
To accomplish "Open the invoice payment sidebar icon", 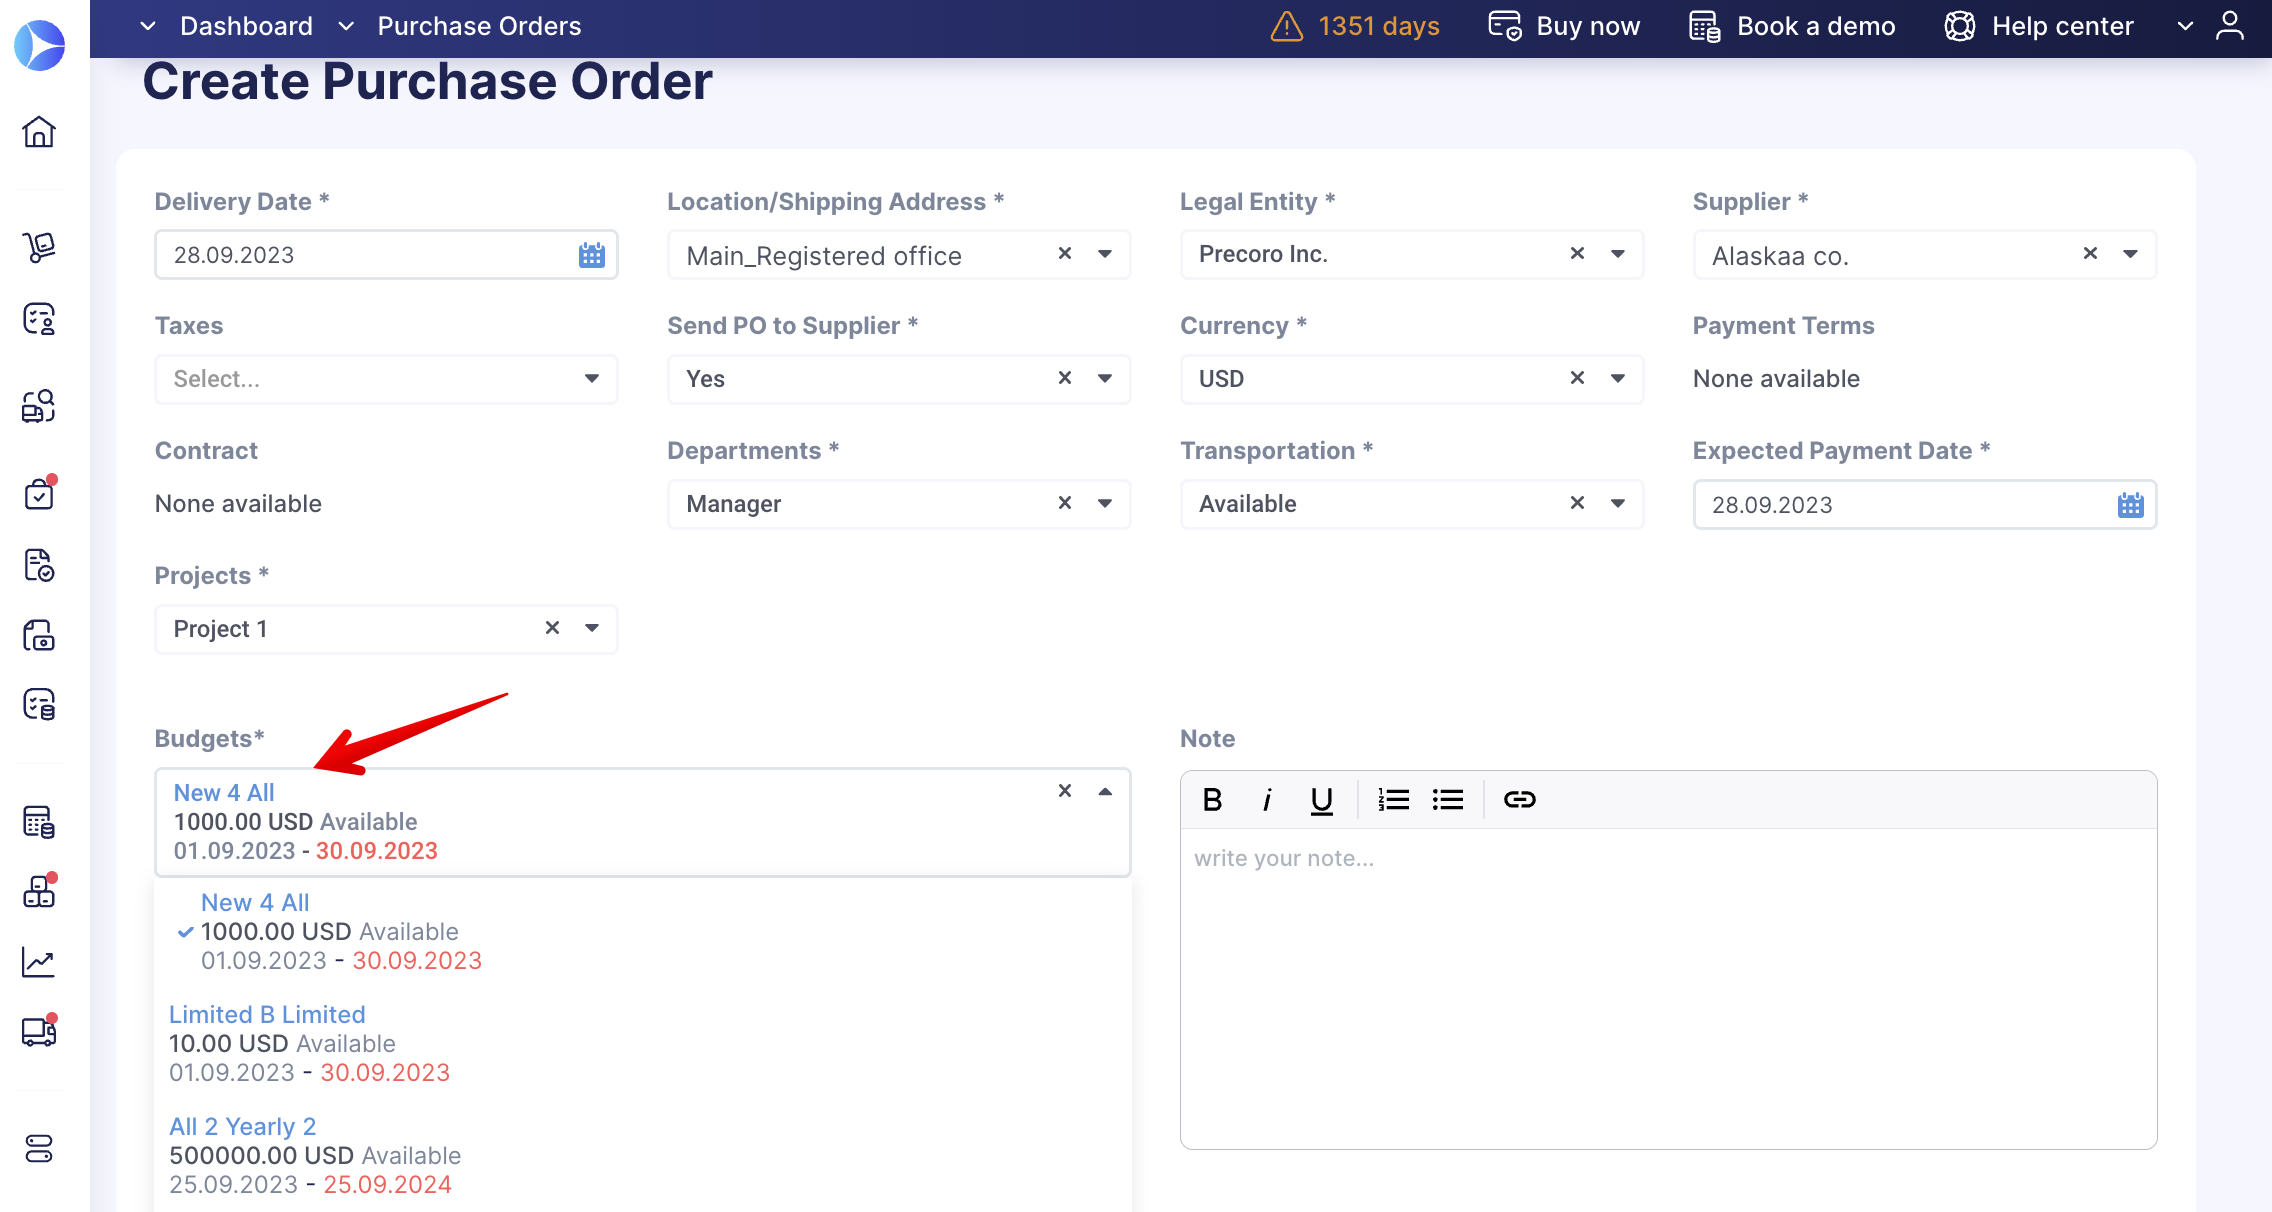I will 39,635.
